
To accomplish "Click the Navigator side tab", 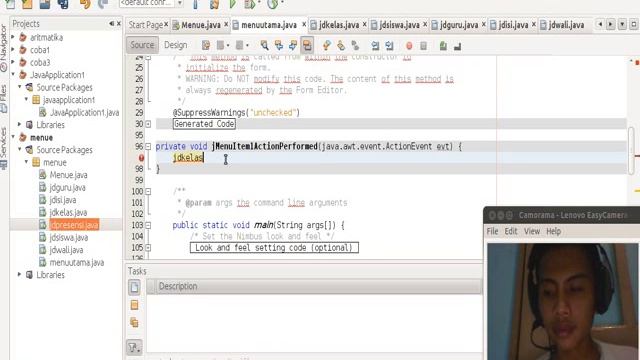I will [x=4, y=48].
